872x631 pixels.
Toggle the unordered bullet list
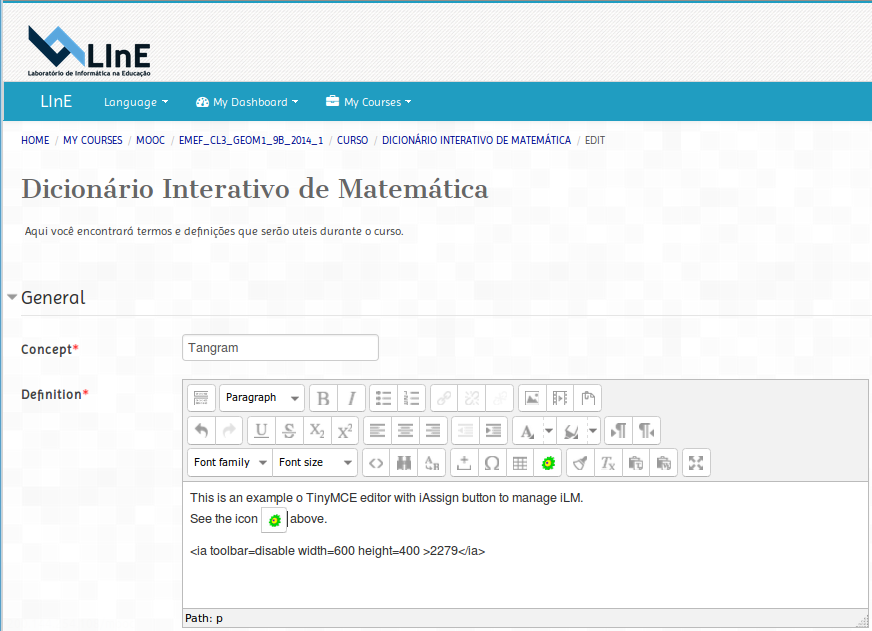coord(383,398)
